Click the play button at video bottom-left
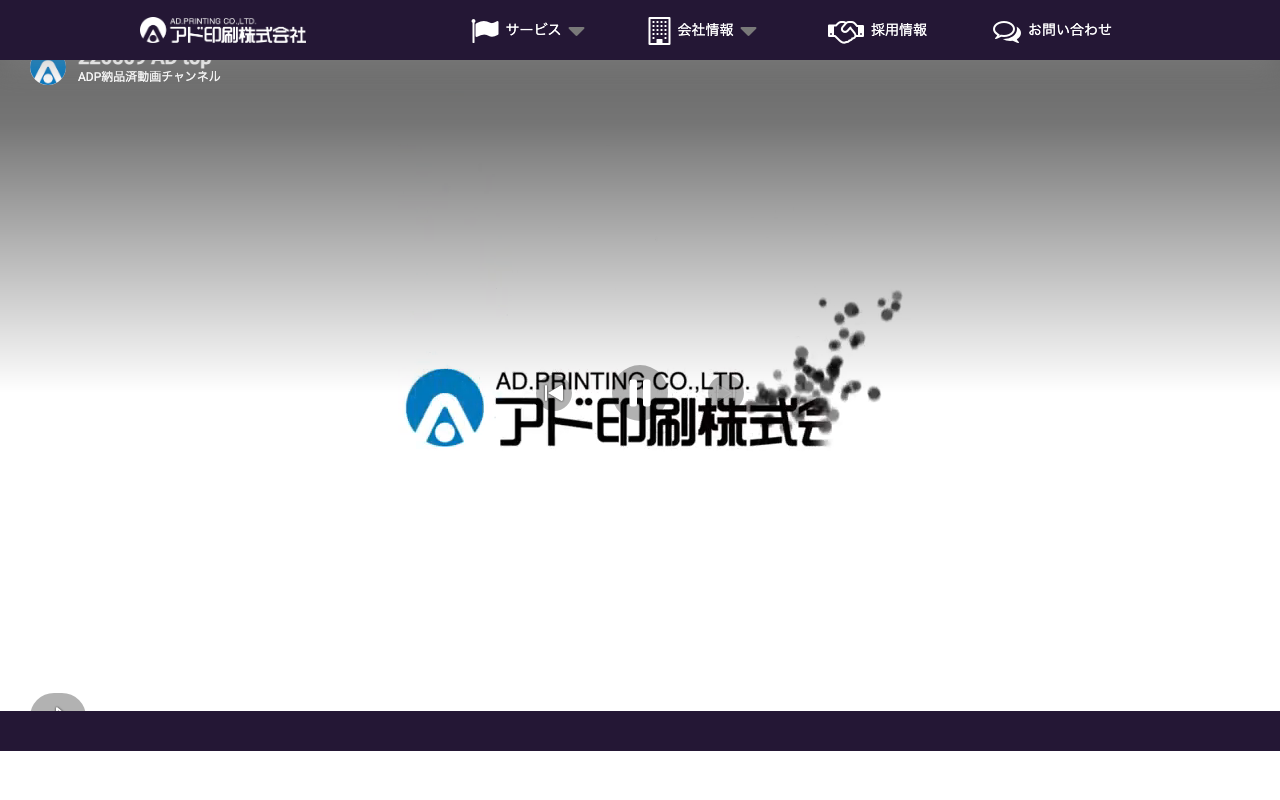Image resolution: width=1280 pixels, height=800 pixels. tap(58, 702)
